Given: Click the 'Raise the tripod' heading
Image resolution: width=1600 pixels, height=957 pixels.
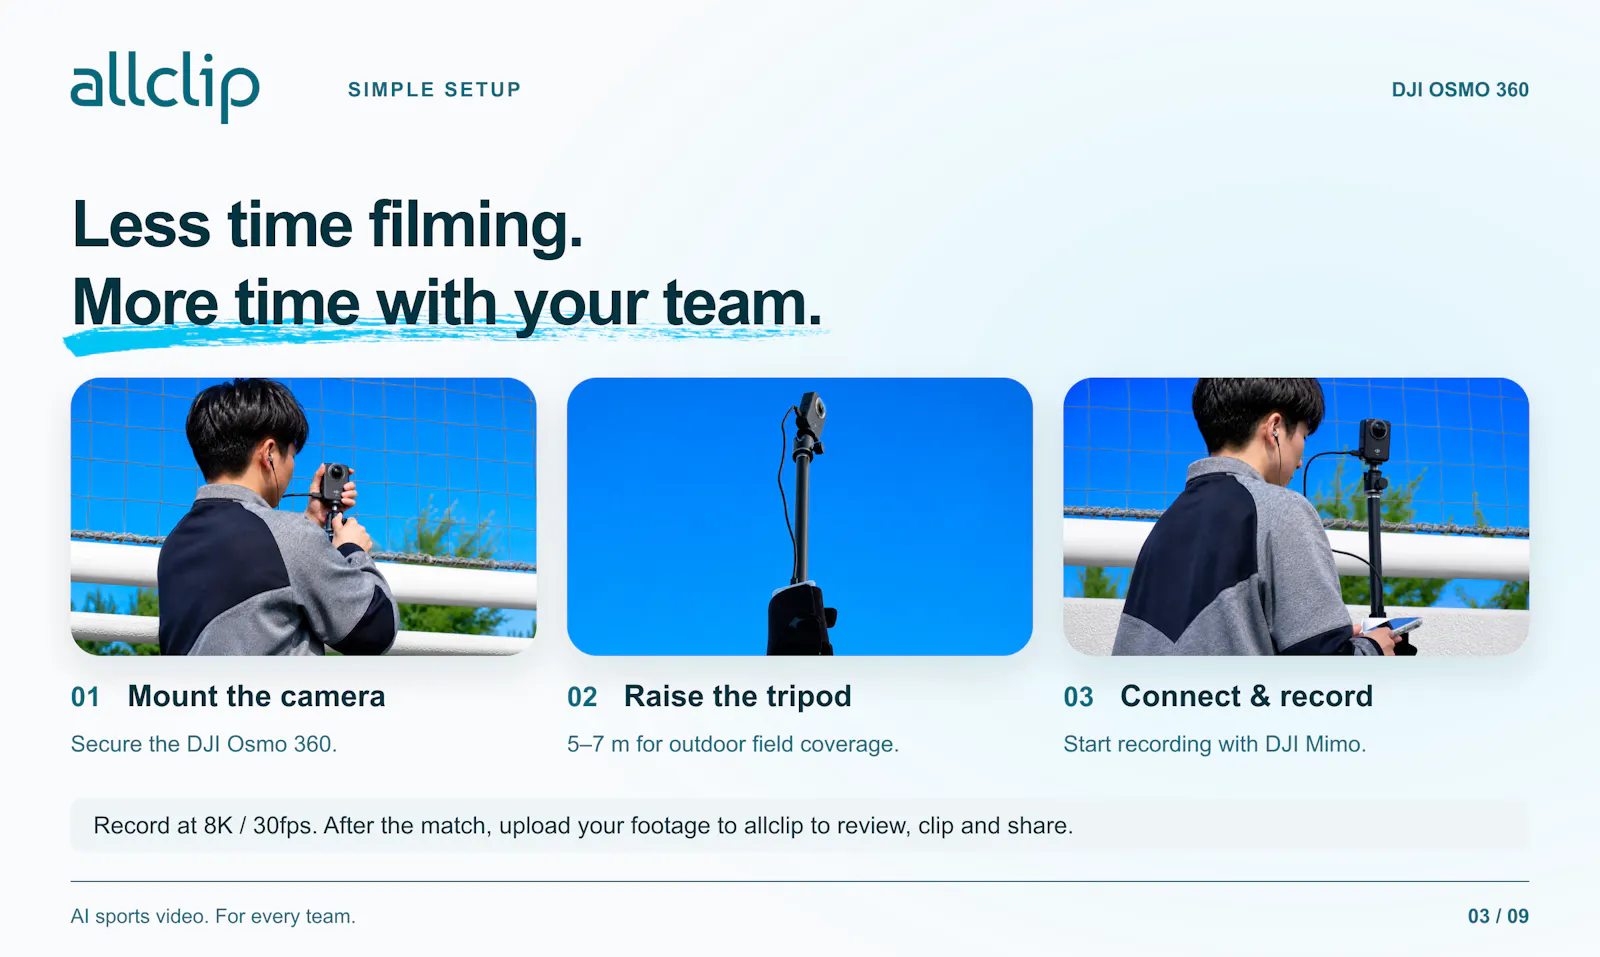Looking at the screenshot, I should click(738, 696).
